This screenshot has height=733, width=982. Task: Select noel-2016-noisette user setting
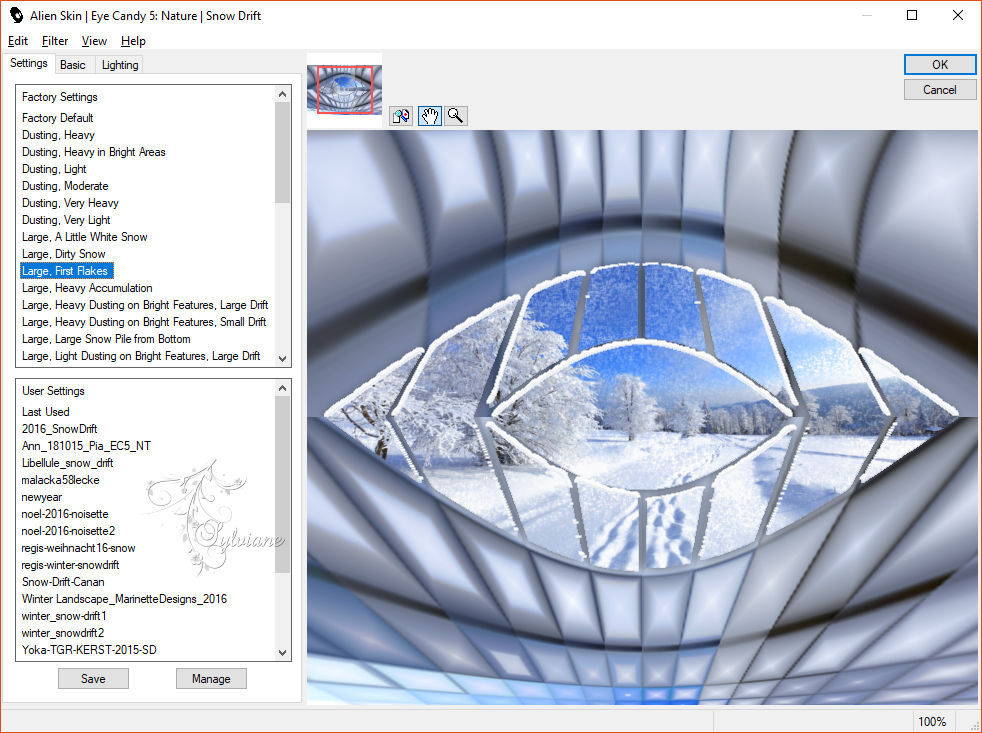[x=65, y=514]
